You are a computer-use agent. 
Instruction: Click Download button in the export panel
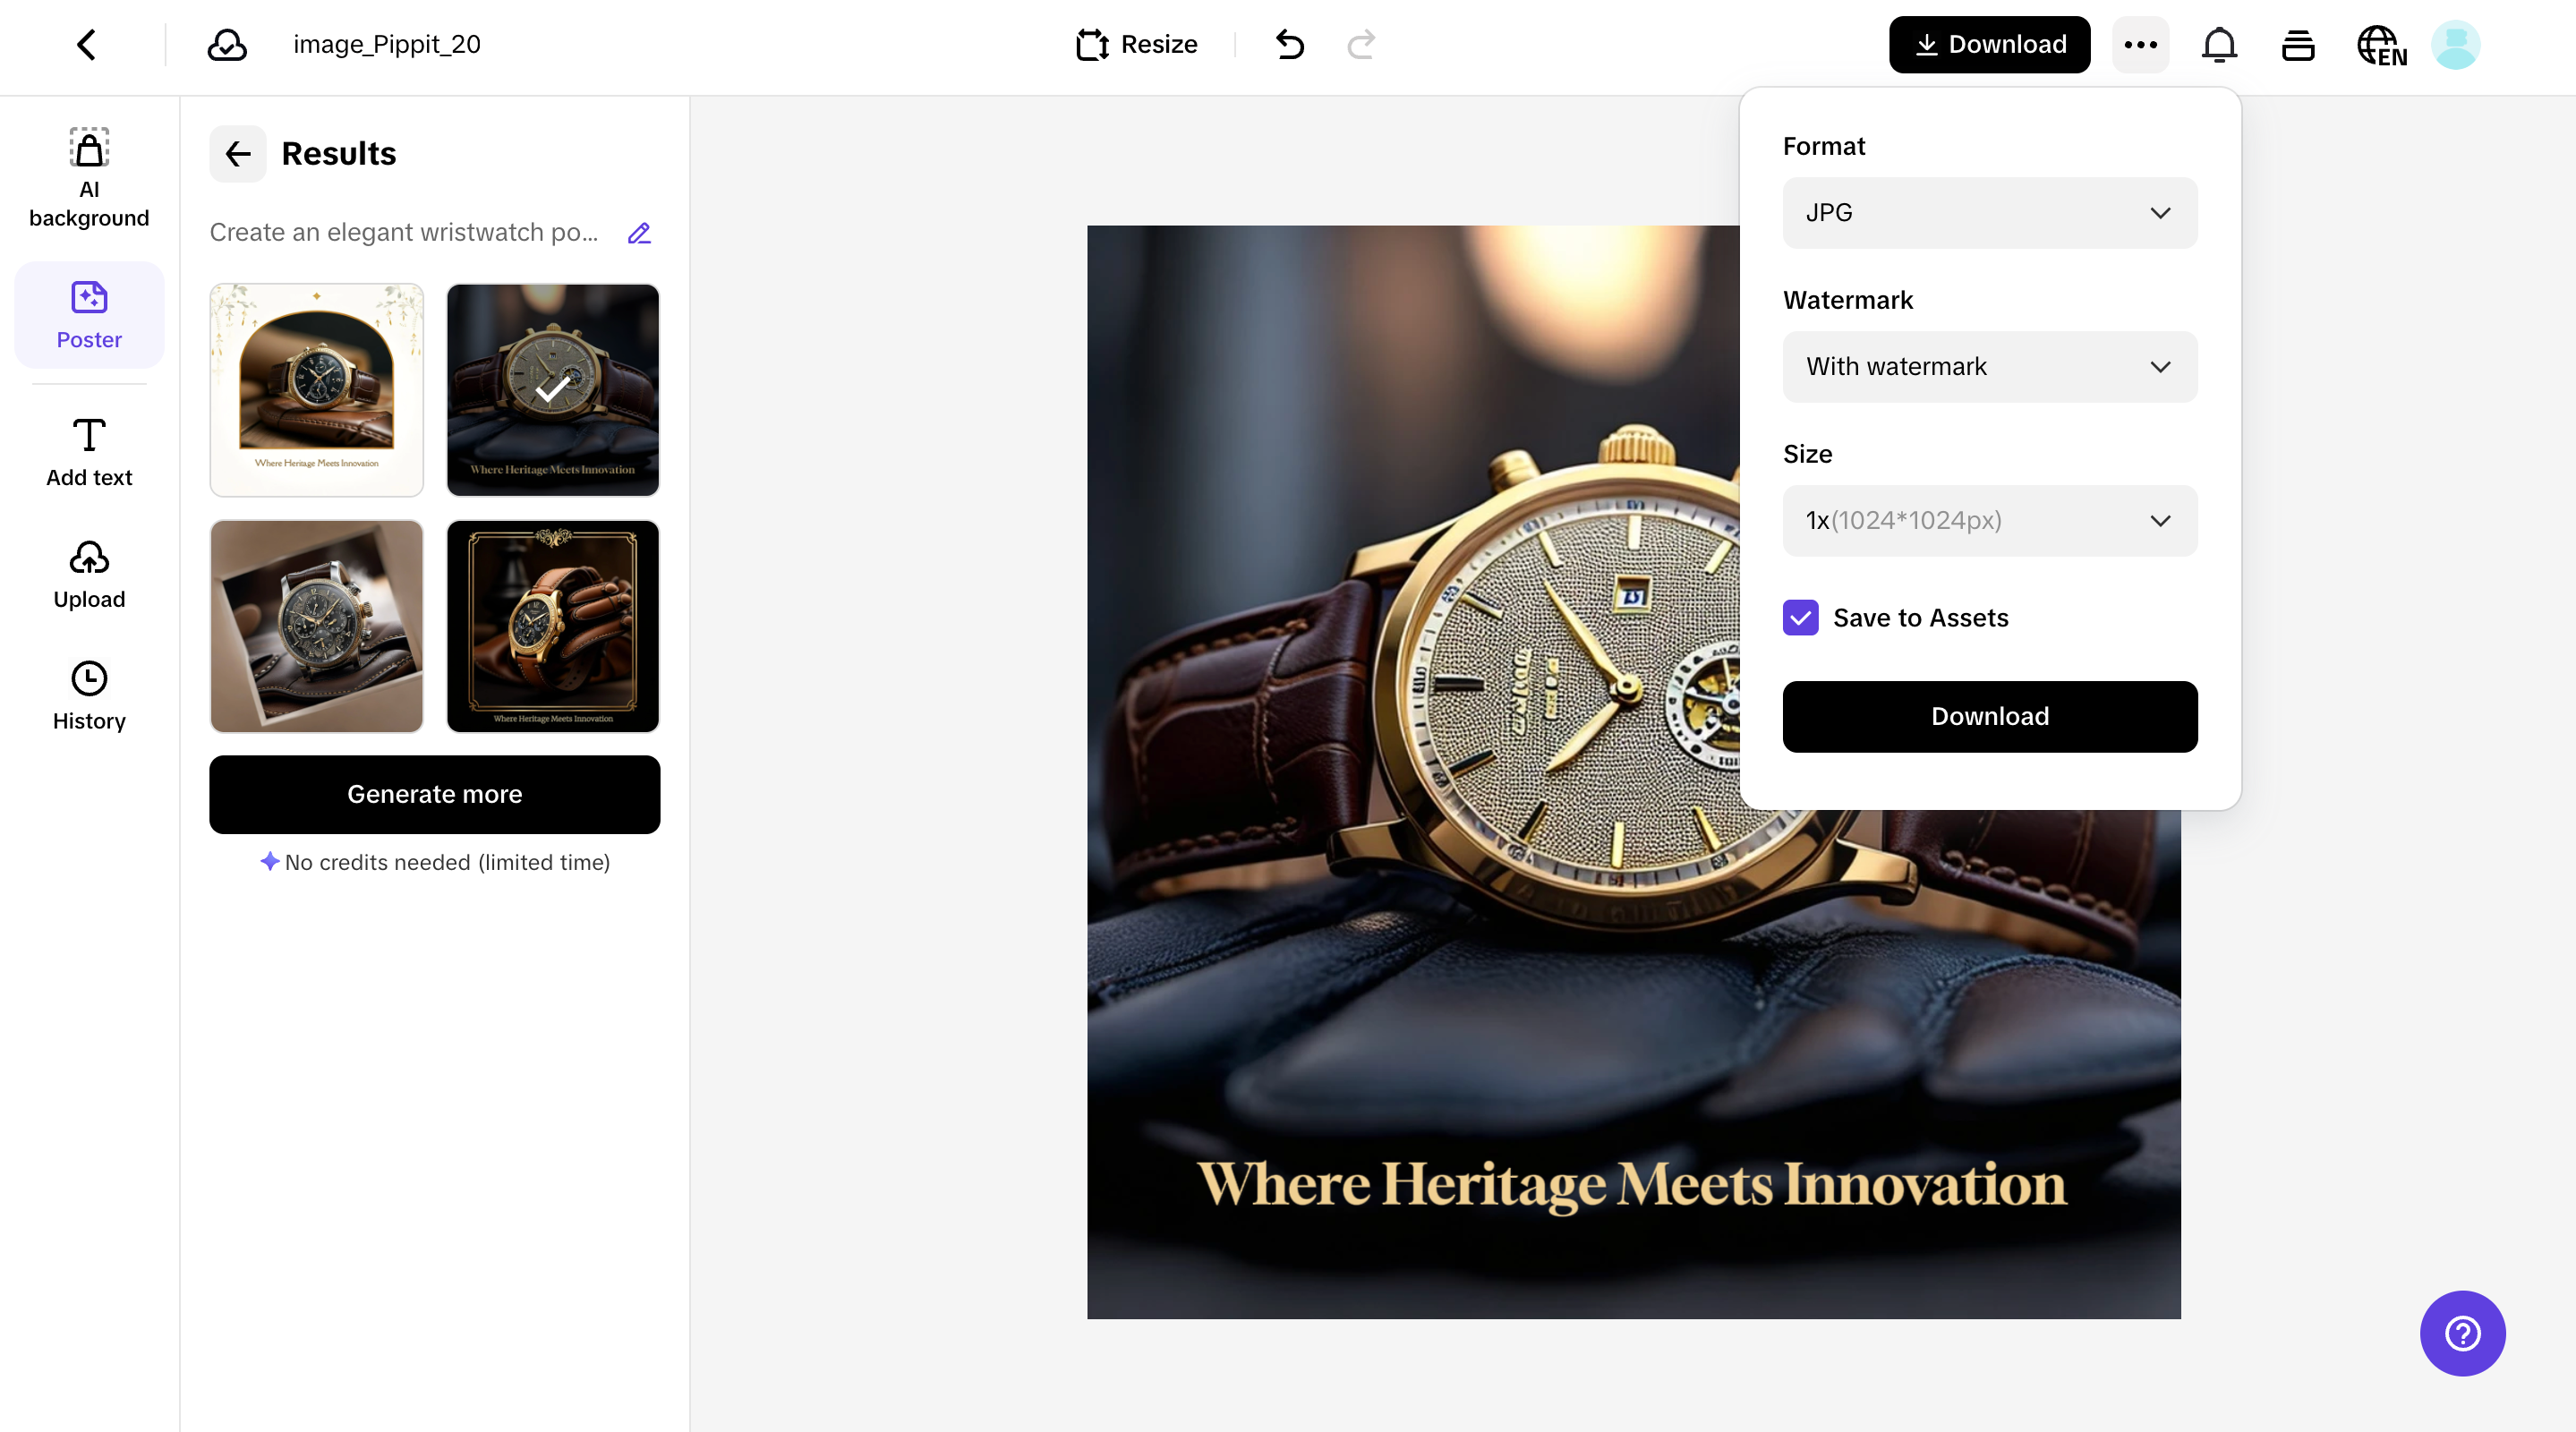(x=1989, y=716)
